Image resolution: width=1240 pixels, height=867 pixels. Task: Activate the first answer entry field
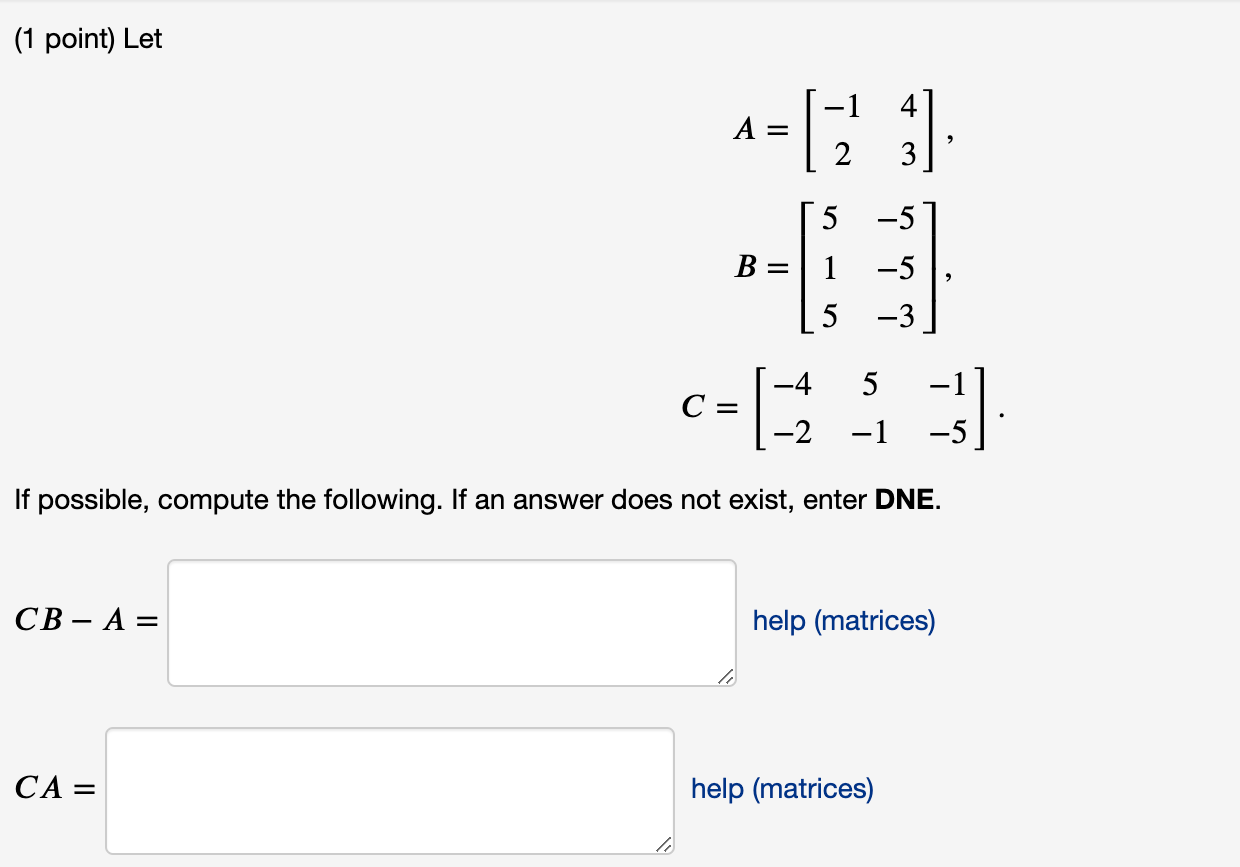click(x=450, y=620)
